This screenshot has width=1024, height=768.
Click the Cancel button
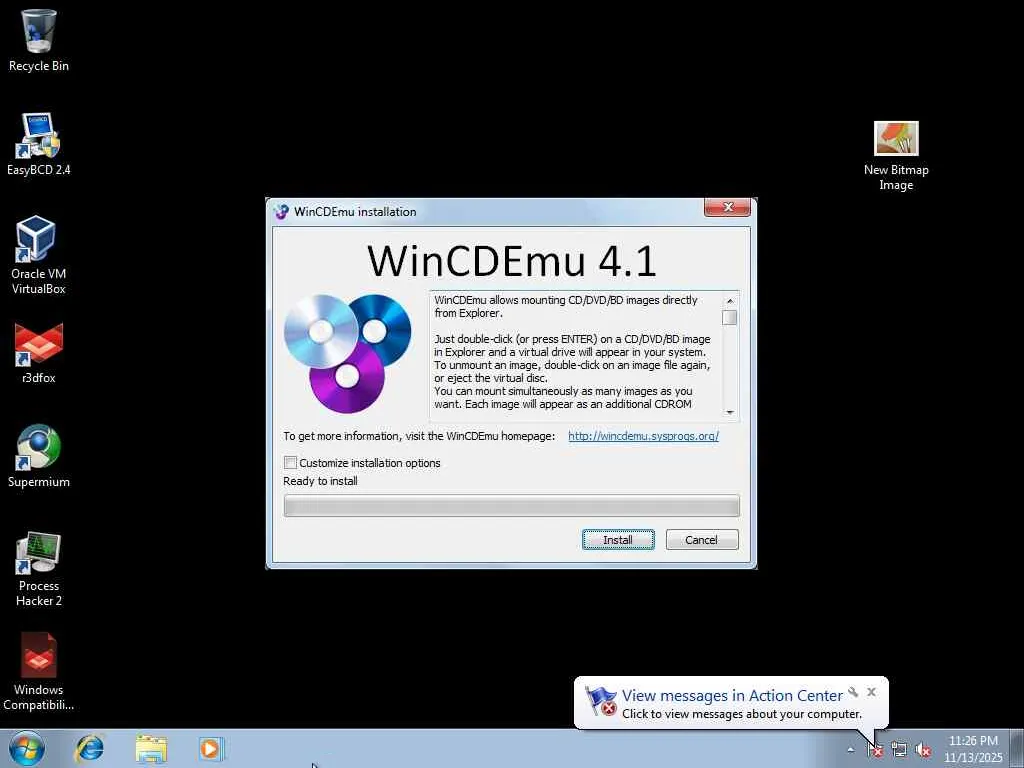701,539
